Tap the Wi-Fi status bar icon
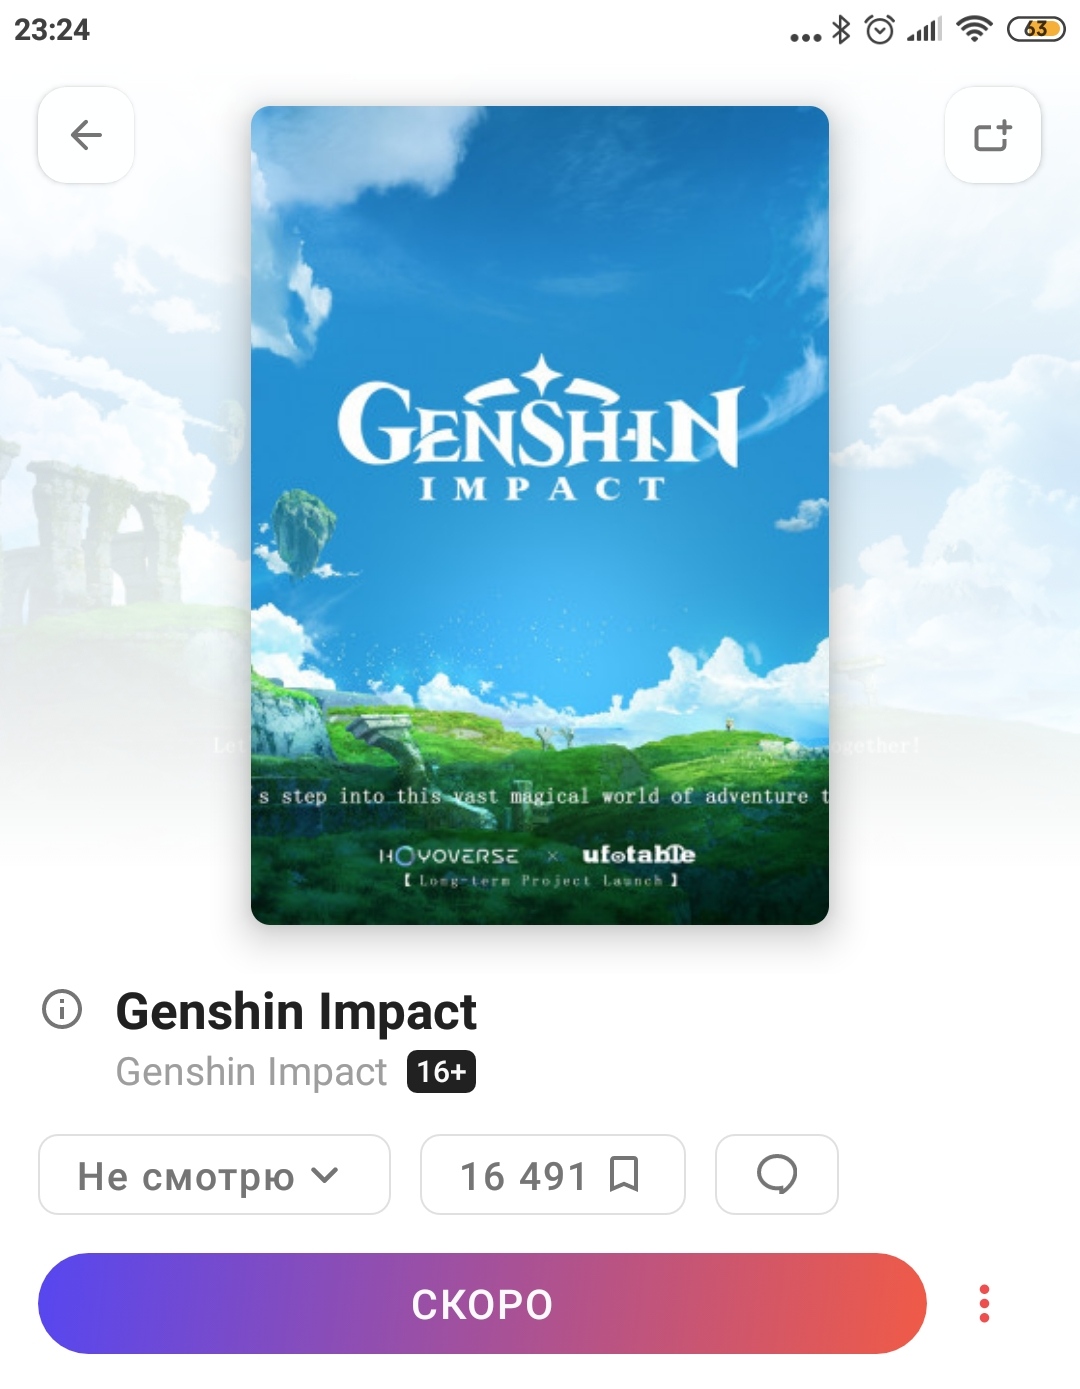The height and width of the screenshot is (1389, 1080). (974, 29)
